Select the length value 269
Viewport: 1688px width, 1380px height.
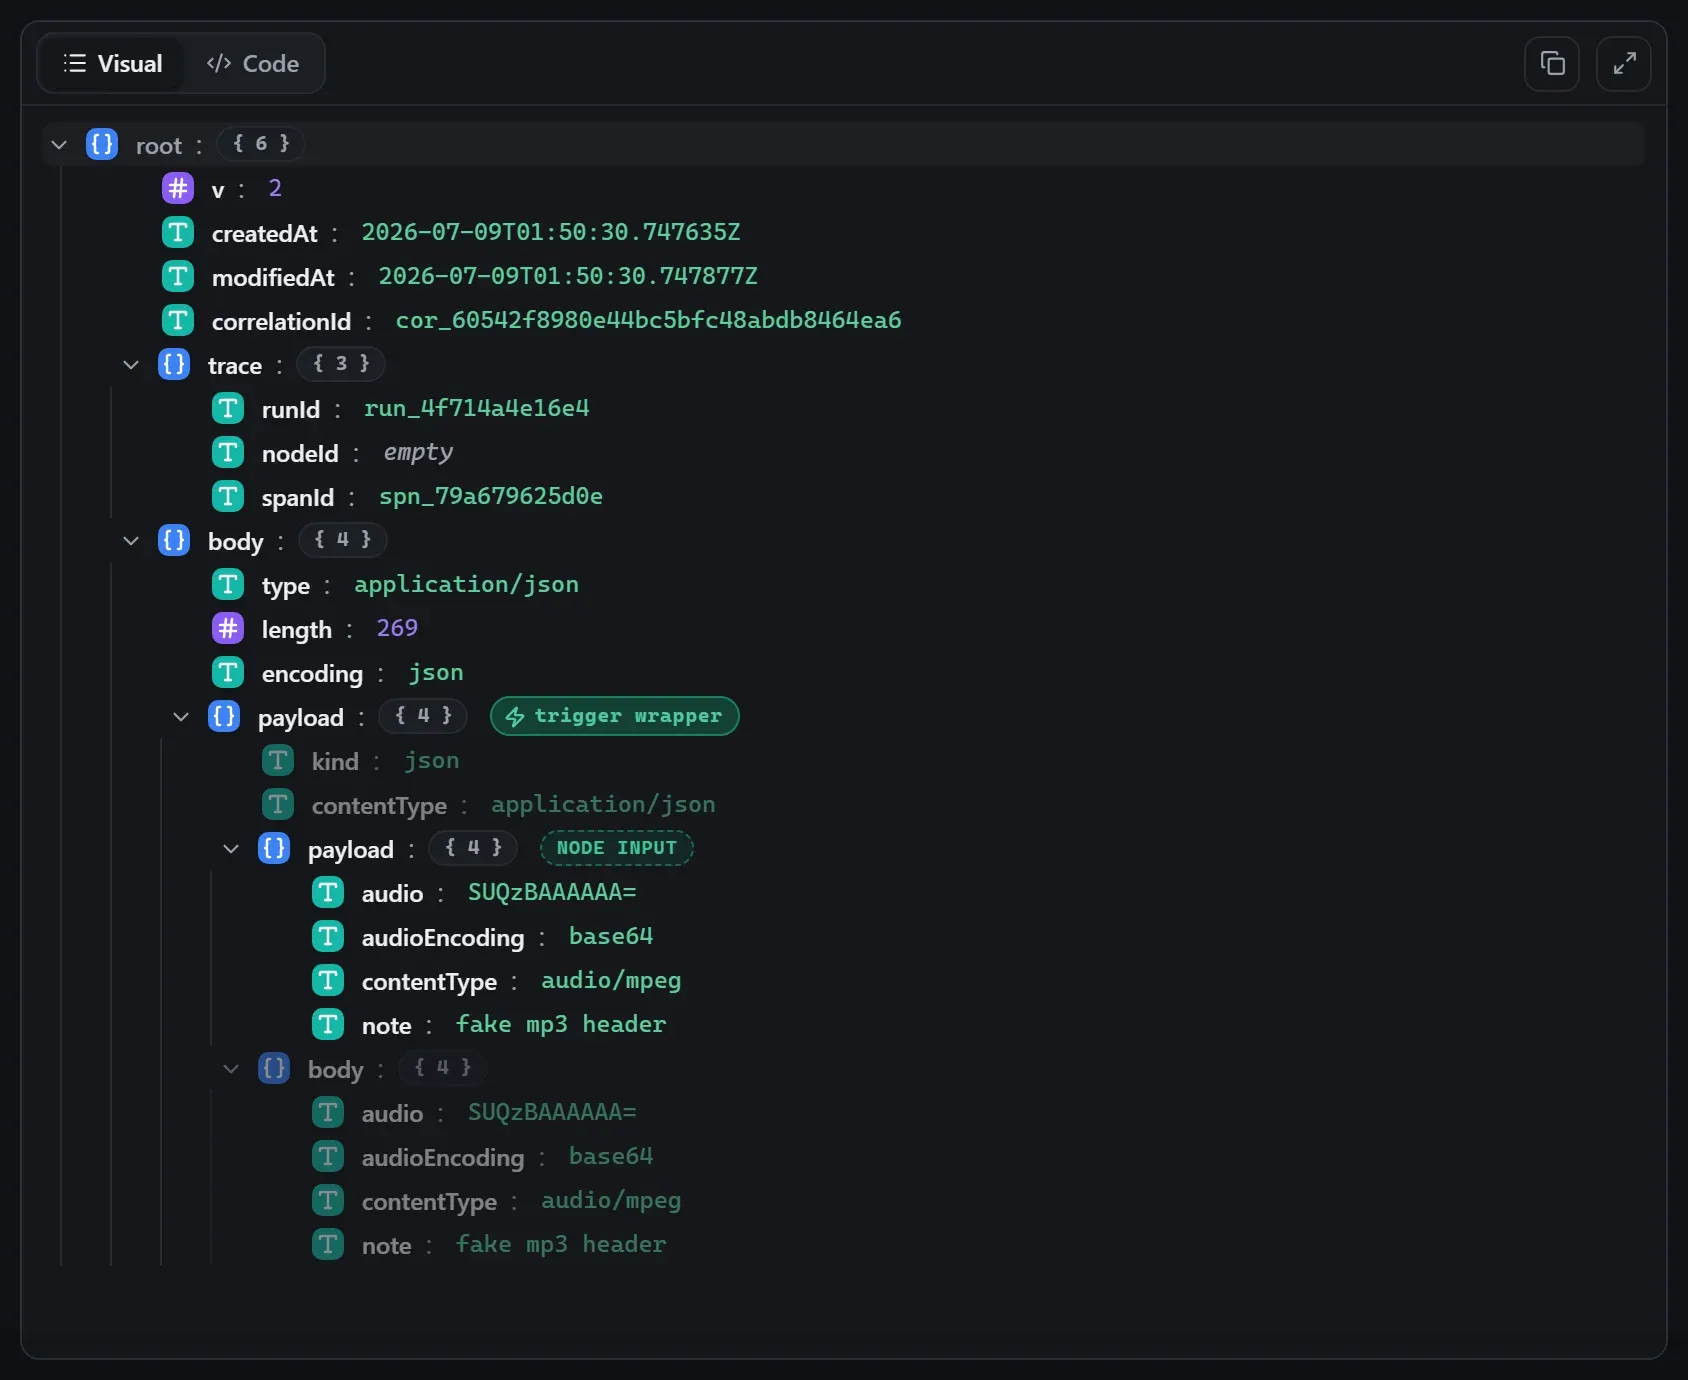pos(397,628)
